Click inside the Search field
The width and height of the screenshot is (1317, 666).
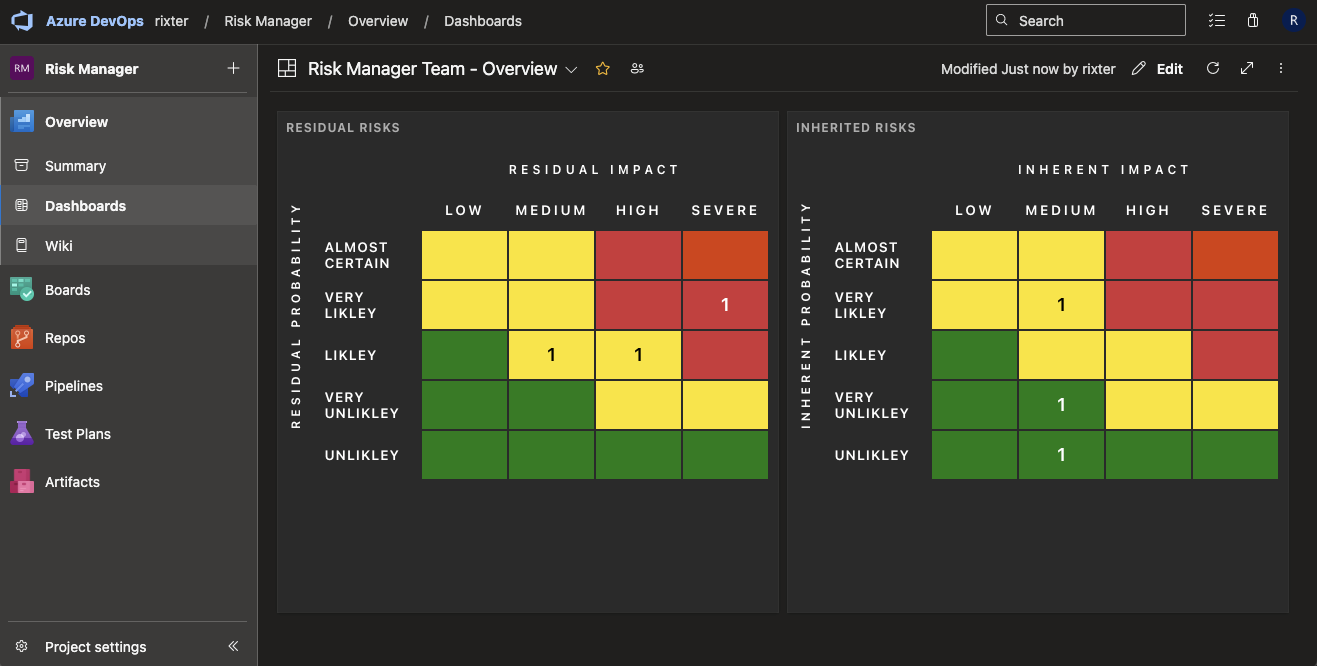pos(1085,20)
